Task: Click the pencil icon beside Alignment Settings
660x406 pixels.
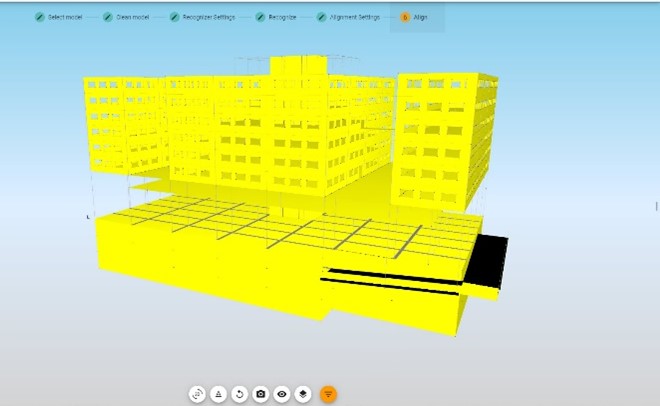Action: click(x=322, y=17)
